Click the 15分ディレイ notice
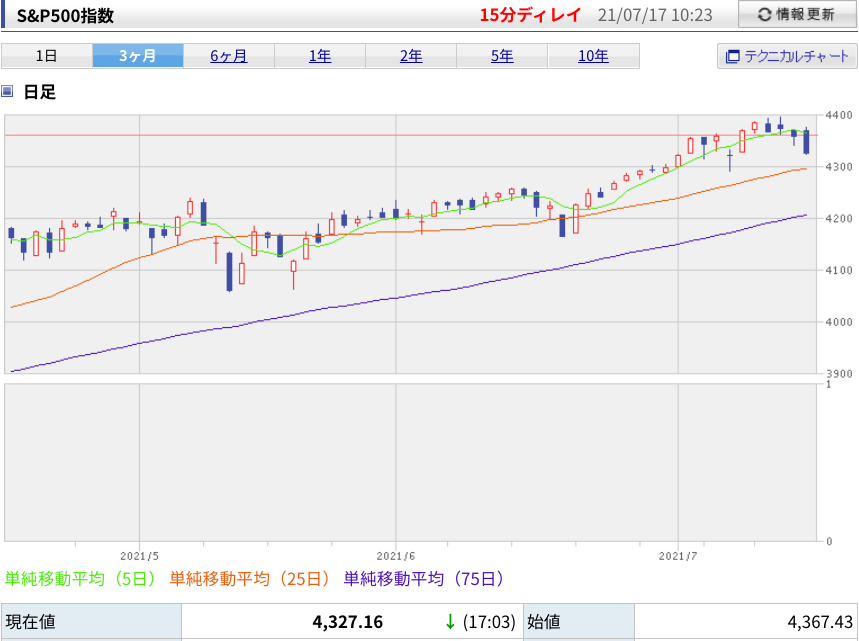 (530, 15)
